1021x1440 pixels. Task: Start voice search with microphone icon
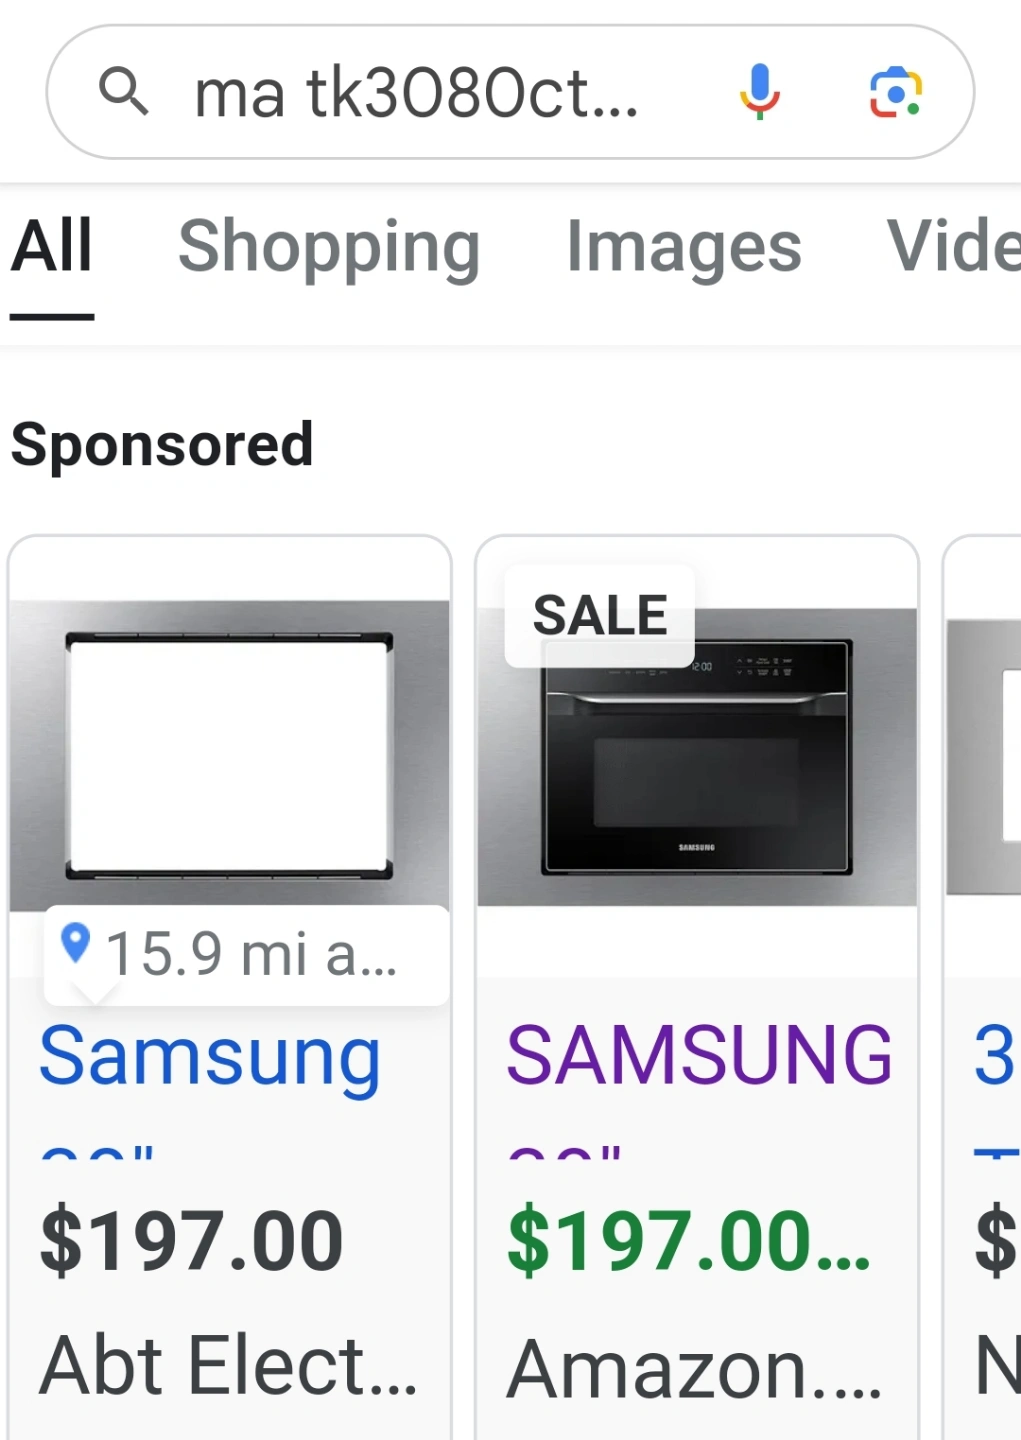(x=759, y=92)
